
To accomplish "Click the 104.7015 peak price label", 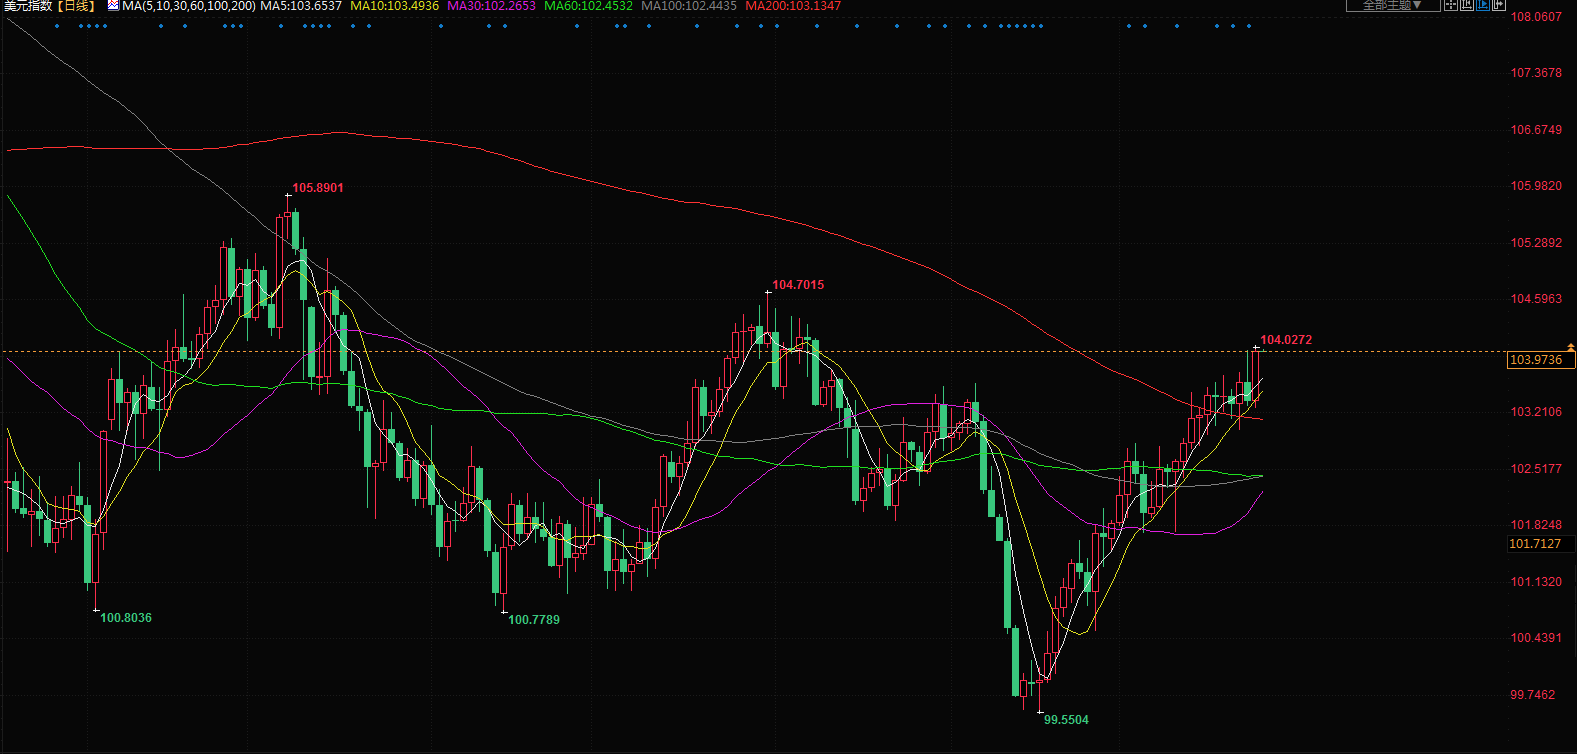I will pos(798,285).
